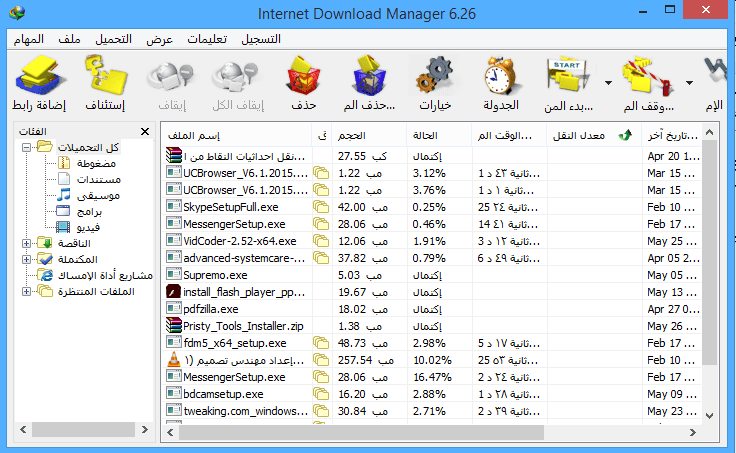Sort by Status (الحالة) column header
The height and width of the screenshot is (453, 736).
pyautogui.click(x=439, y=135)
